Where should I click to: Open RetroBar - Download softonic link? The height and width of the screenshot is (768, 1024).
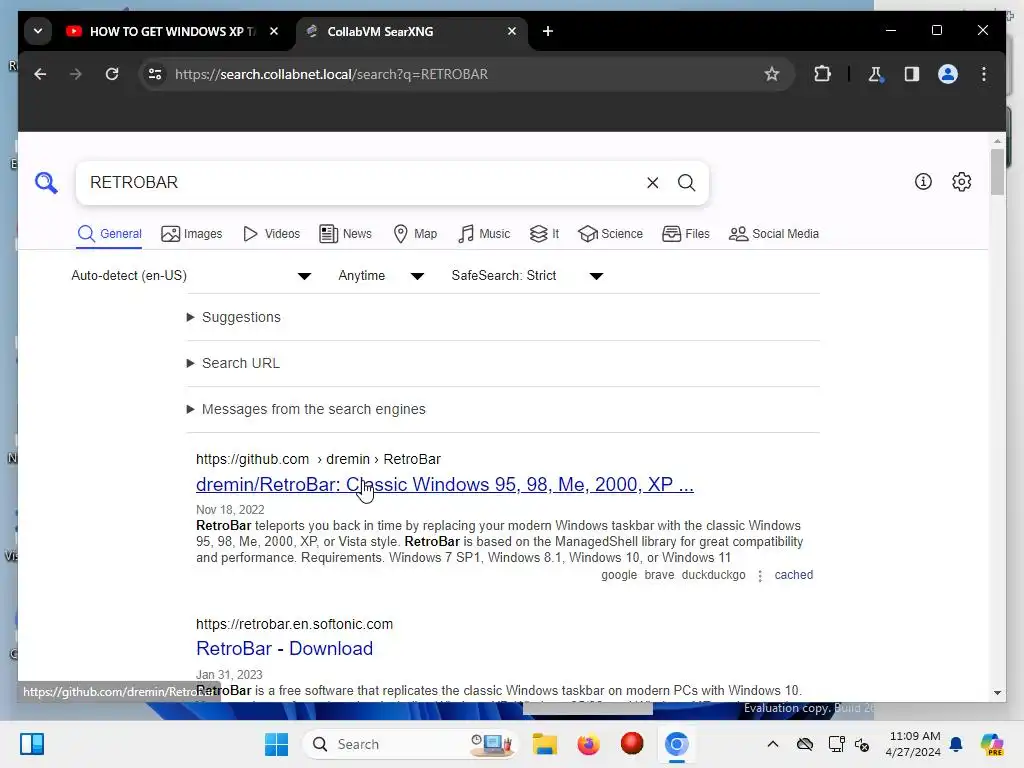click(285, 648)
